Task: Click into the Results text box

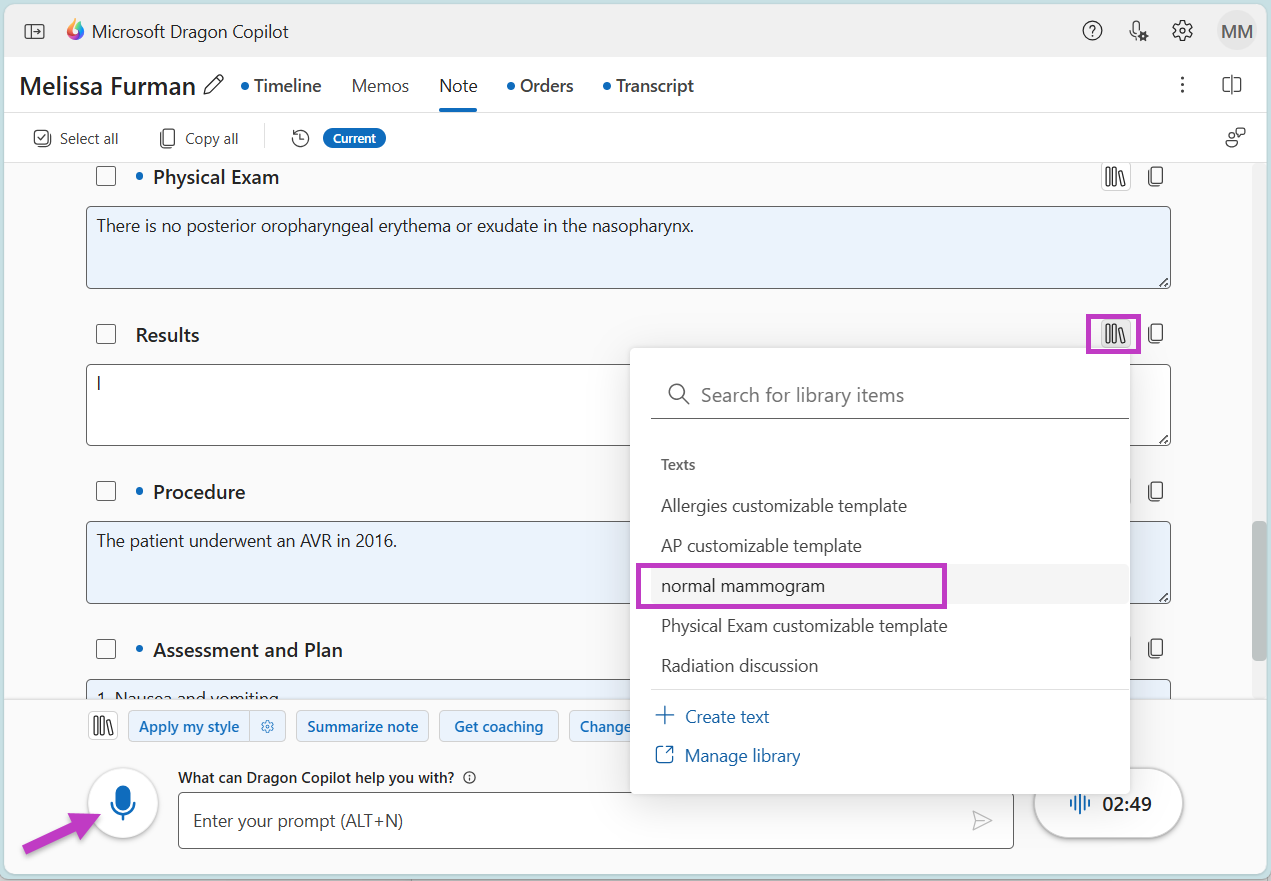Action: pyautogui.click(x=360, y=405)
